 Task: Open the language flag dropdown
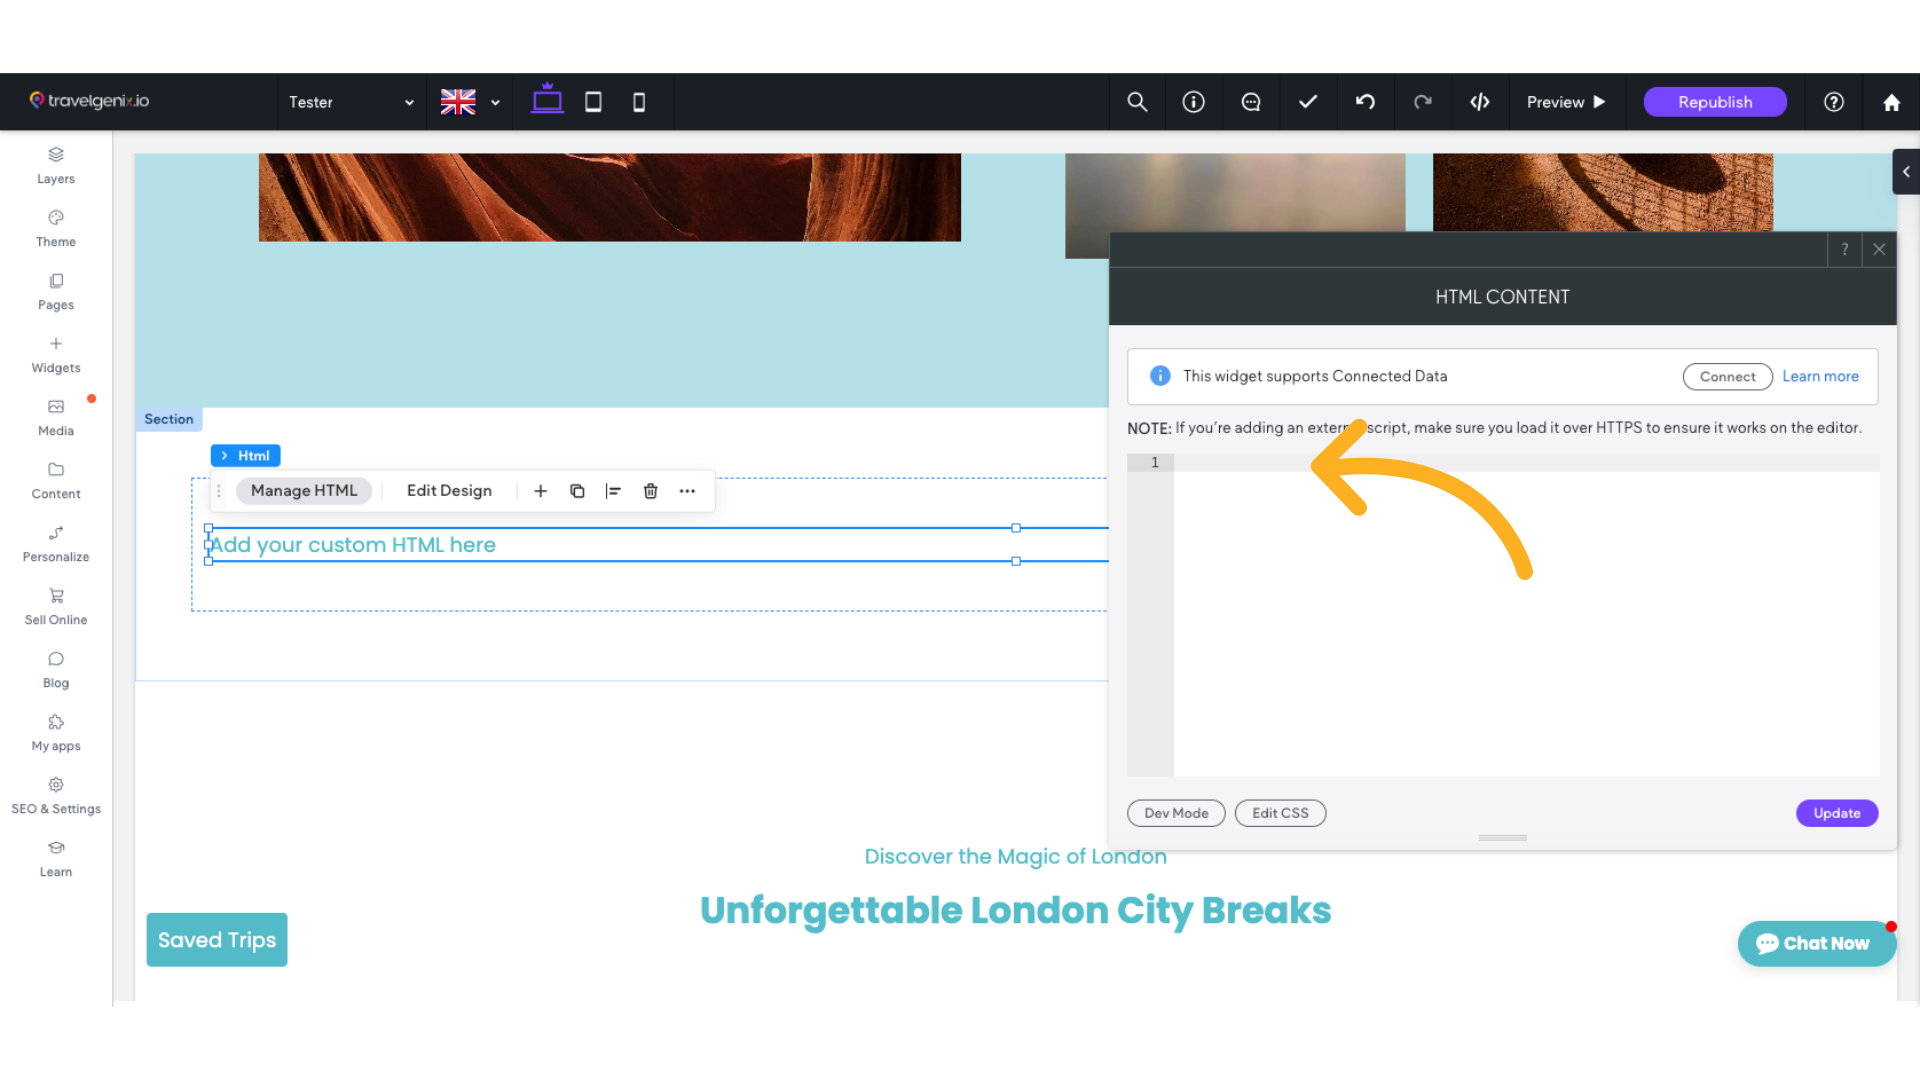pyautogui.click(x=468, y=101)
